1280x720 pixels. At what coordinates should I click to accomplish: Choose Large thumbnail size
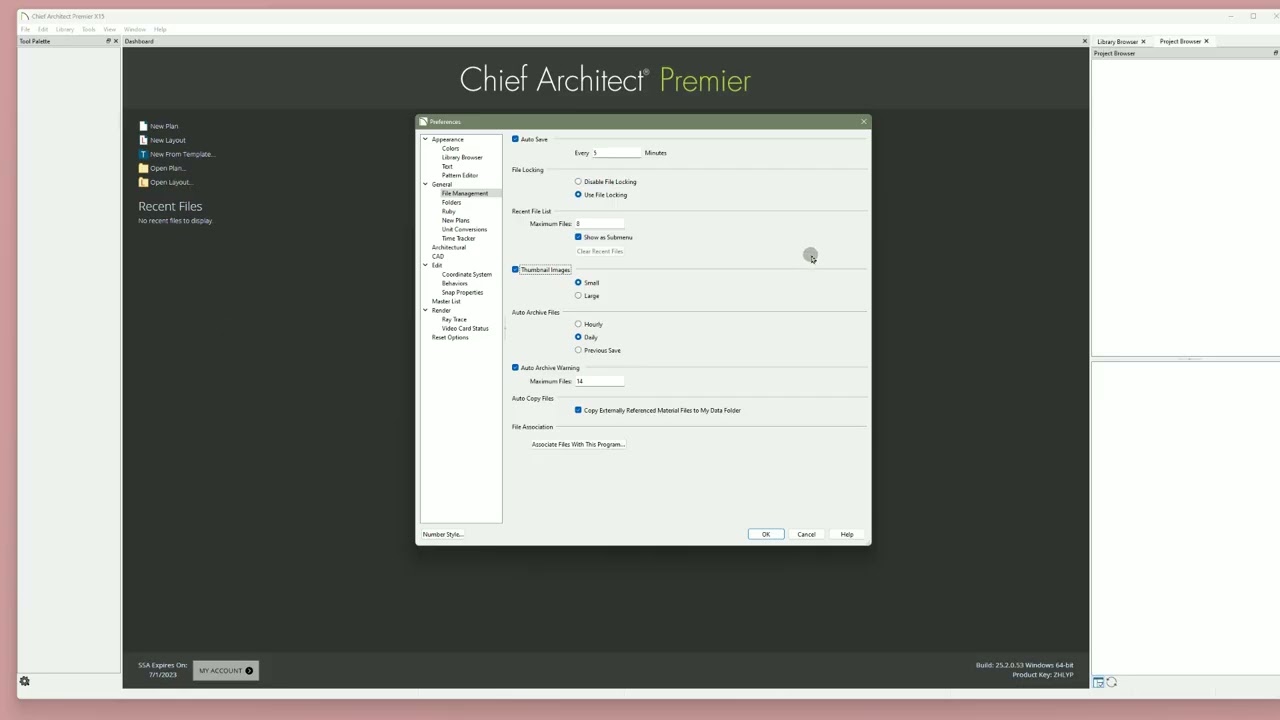pos(578,296)
